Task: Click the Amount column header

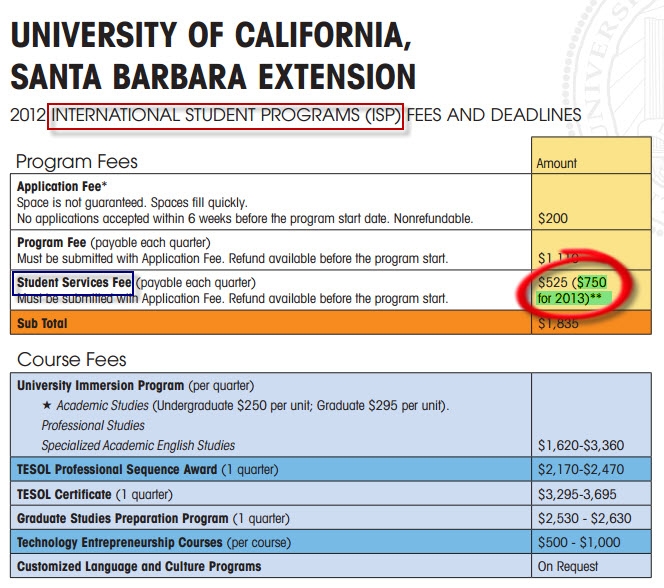Action: [557, 163]
